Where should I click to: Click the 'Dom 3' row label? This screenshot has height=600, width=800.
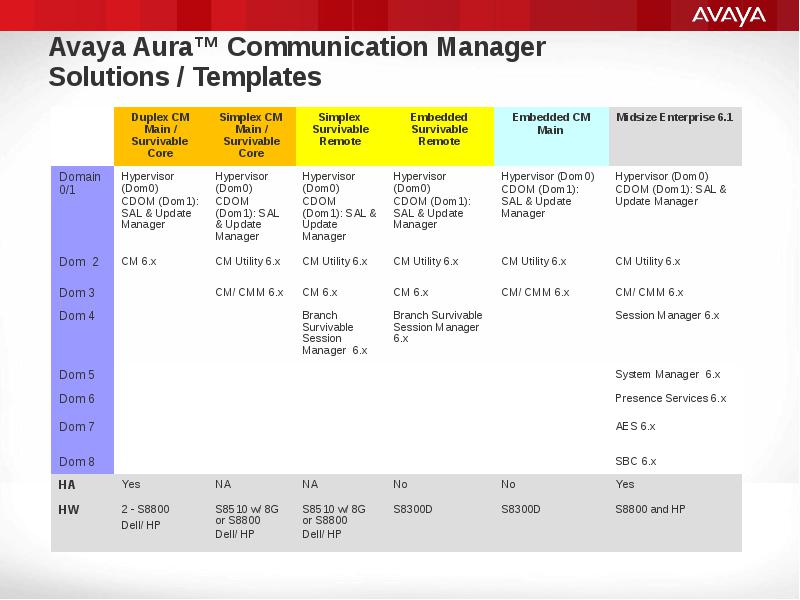point(77,293)
